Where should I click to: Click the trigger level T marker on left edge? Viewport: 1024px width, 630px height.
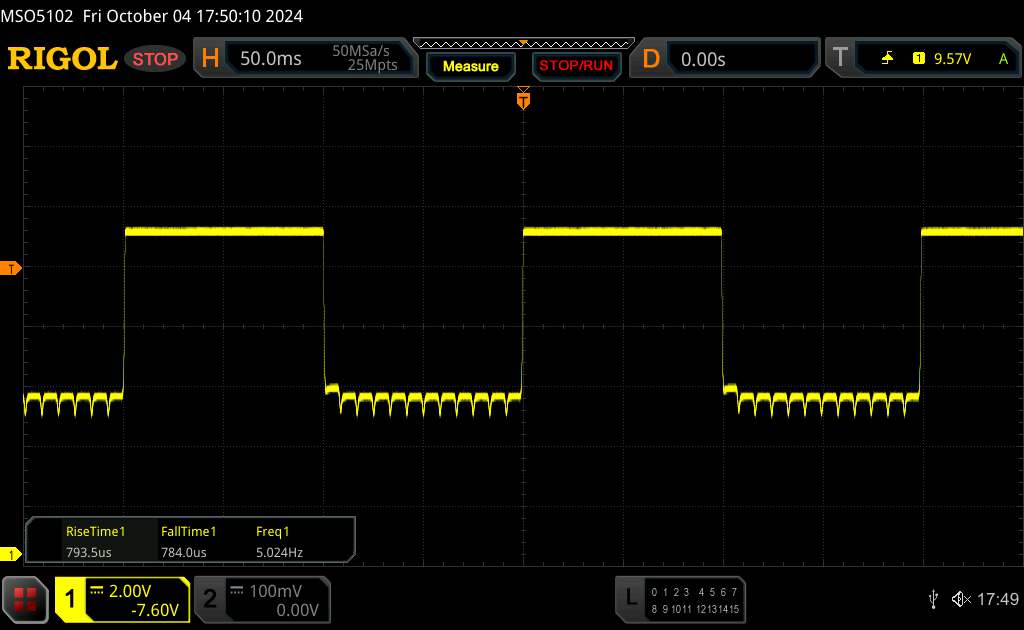tap(11, 268)
